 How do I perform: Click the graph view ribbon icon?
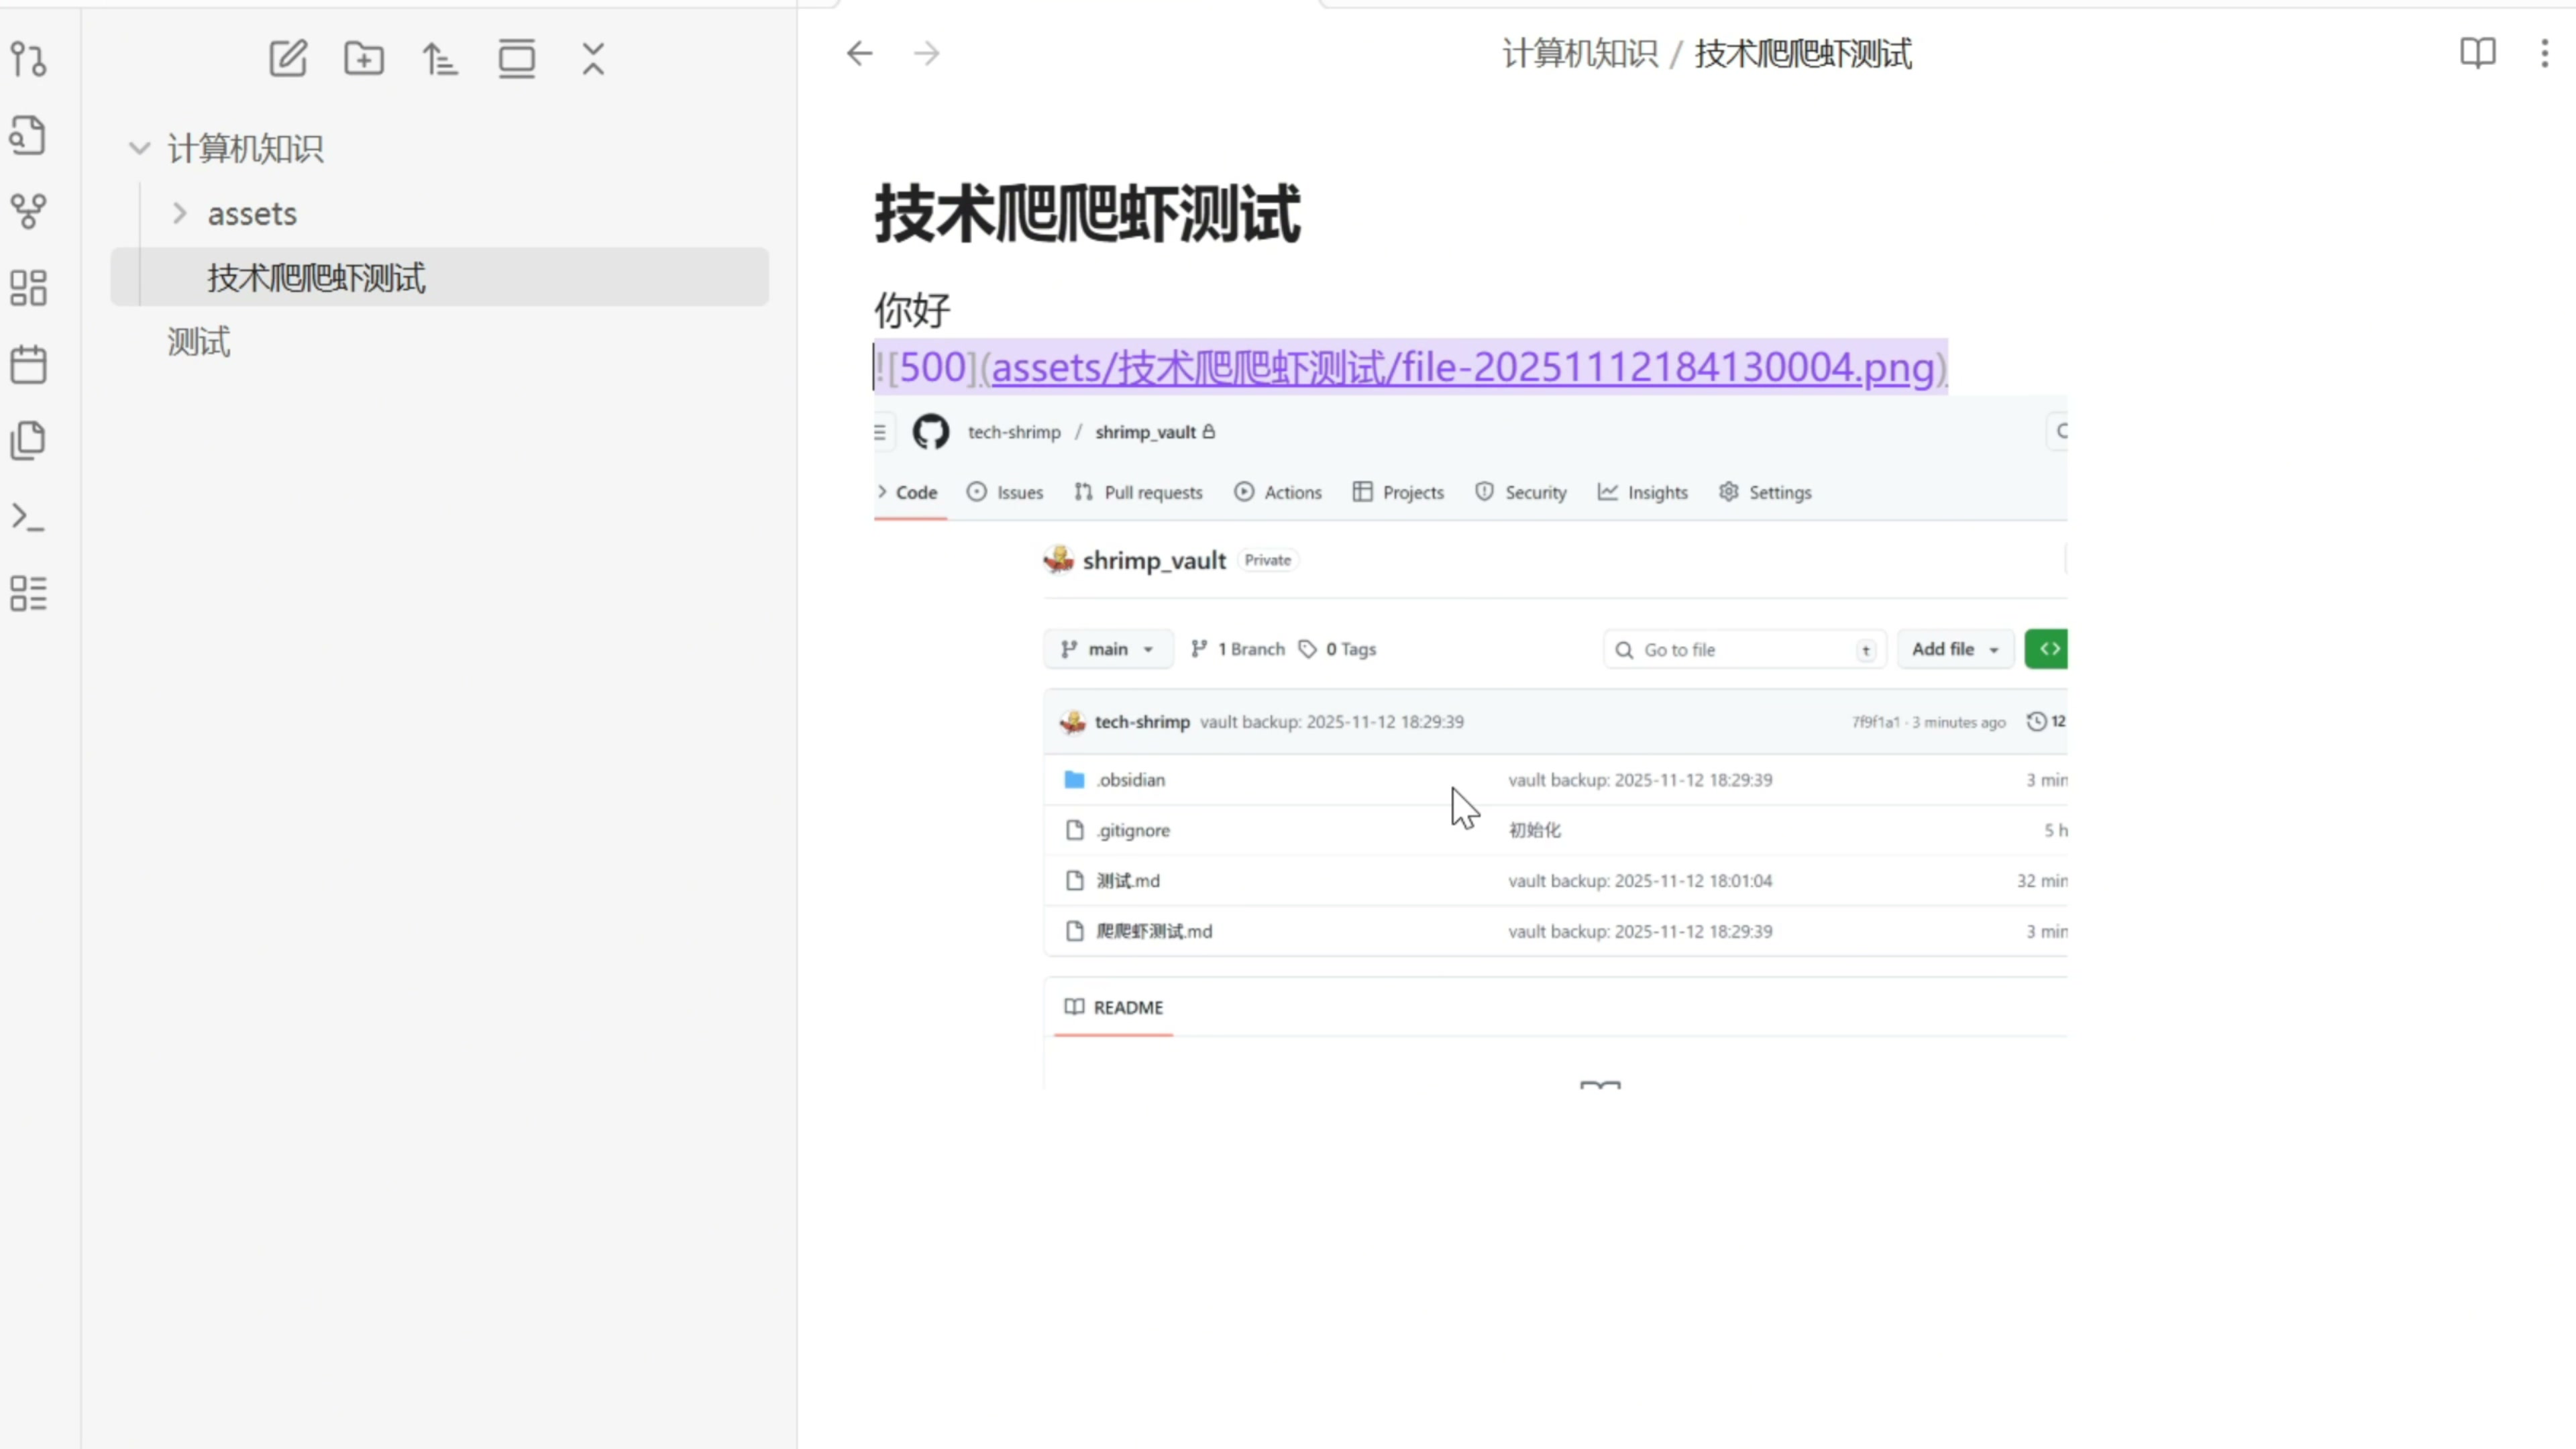click(28, 211)
